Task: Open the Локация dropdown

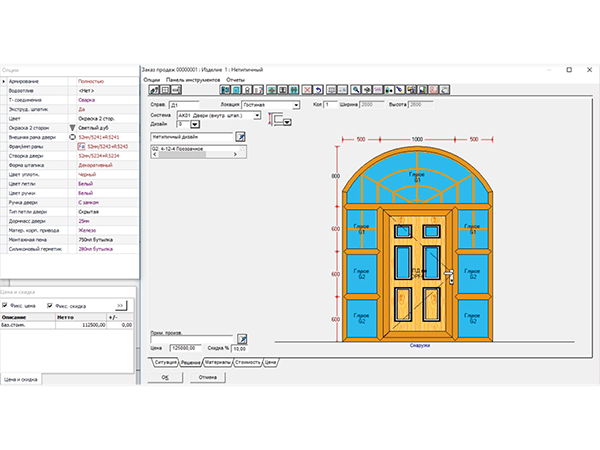Action: [x=296, y=104]
